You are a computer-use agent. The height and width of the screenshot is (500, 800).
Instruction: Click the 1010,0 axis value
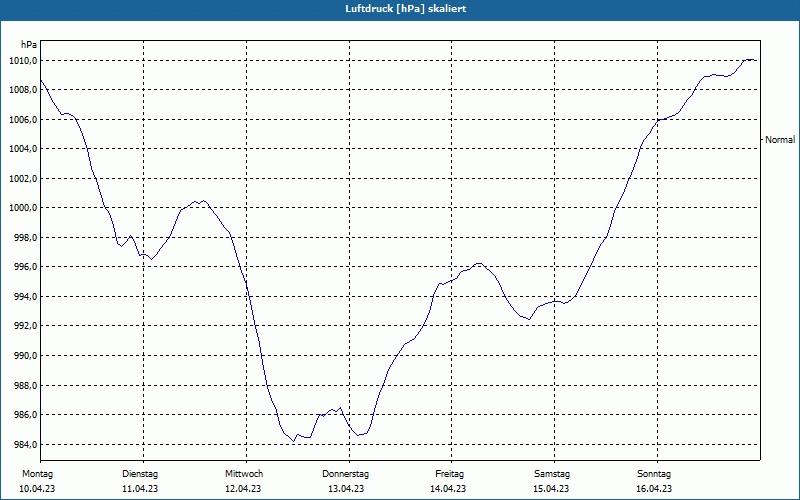(x=23, y=61)
